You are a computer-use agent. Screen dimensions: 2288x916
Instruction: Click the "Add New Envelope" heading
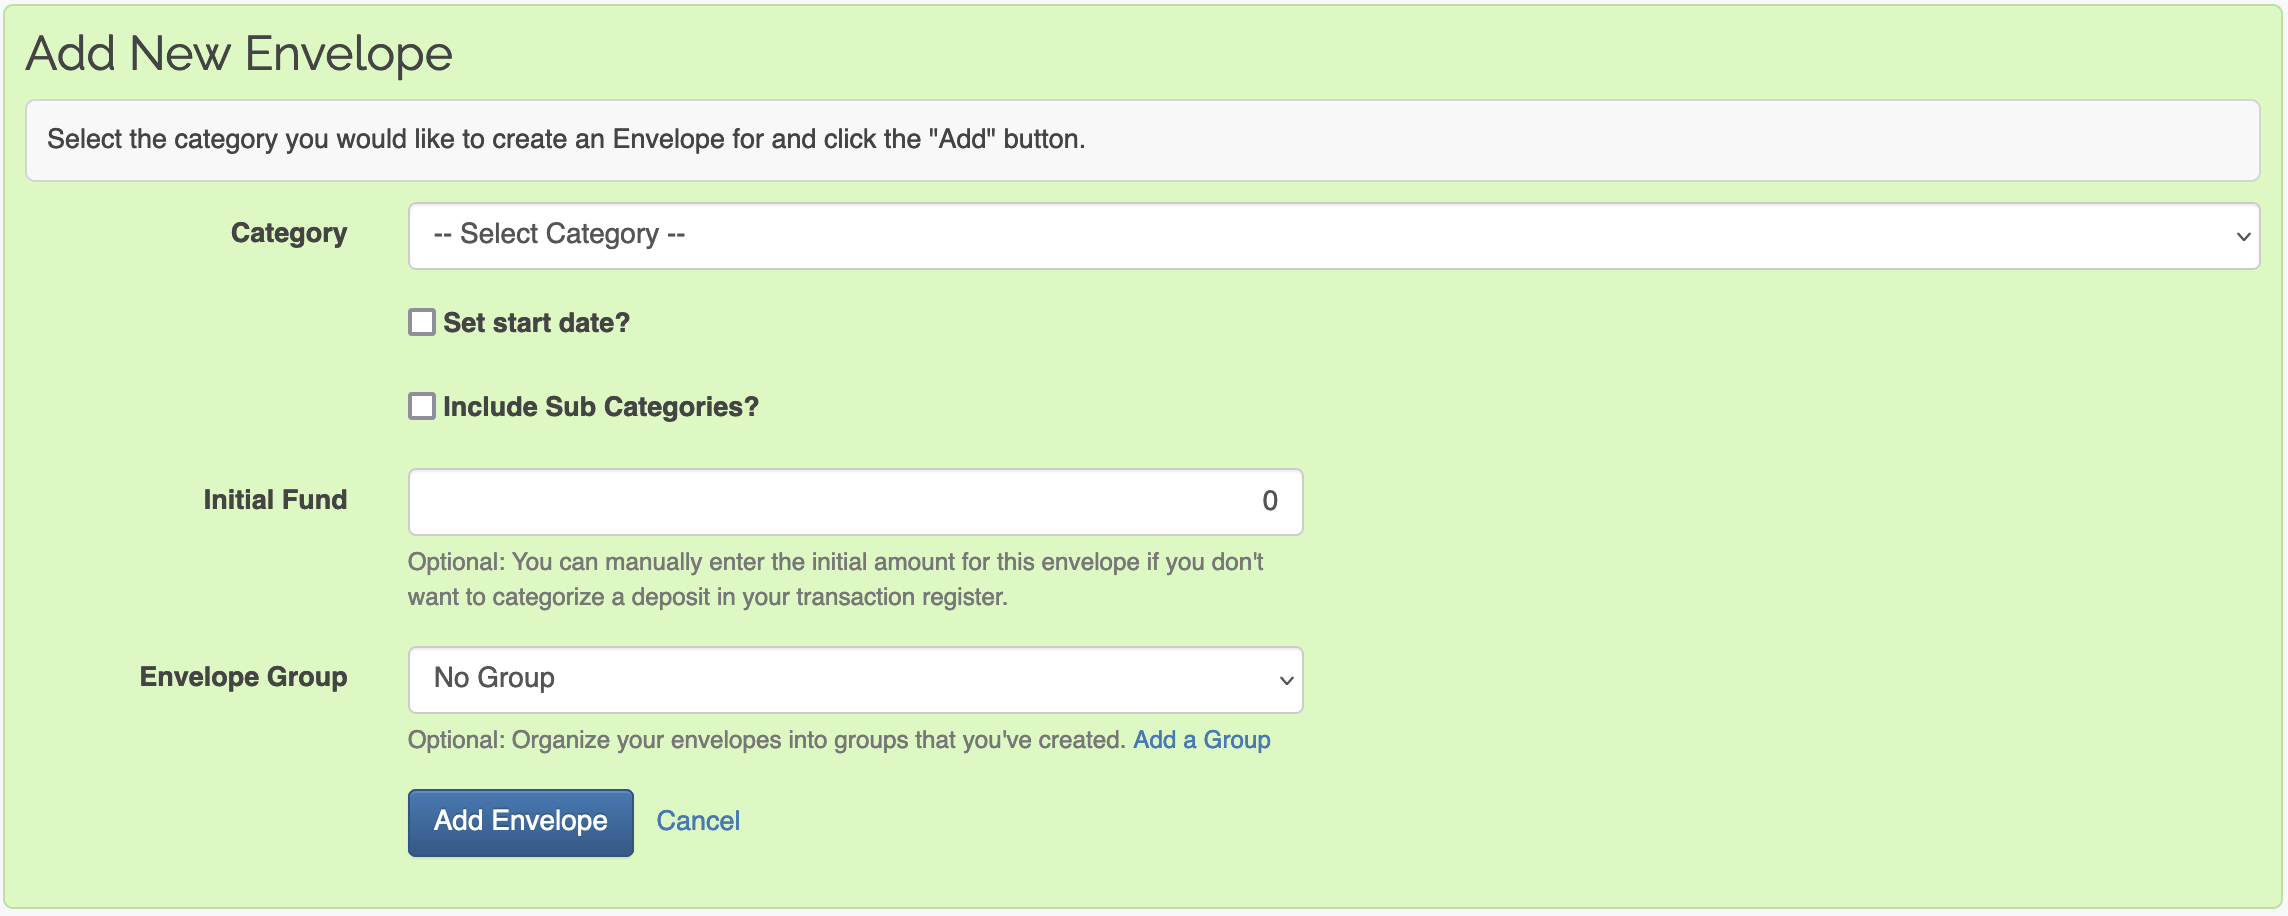[239, 54]
